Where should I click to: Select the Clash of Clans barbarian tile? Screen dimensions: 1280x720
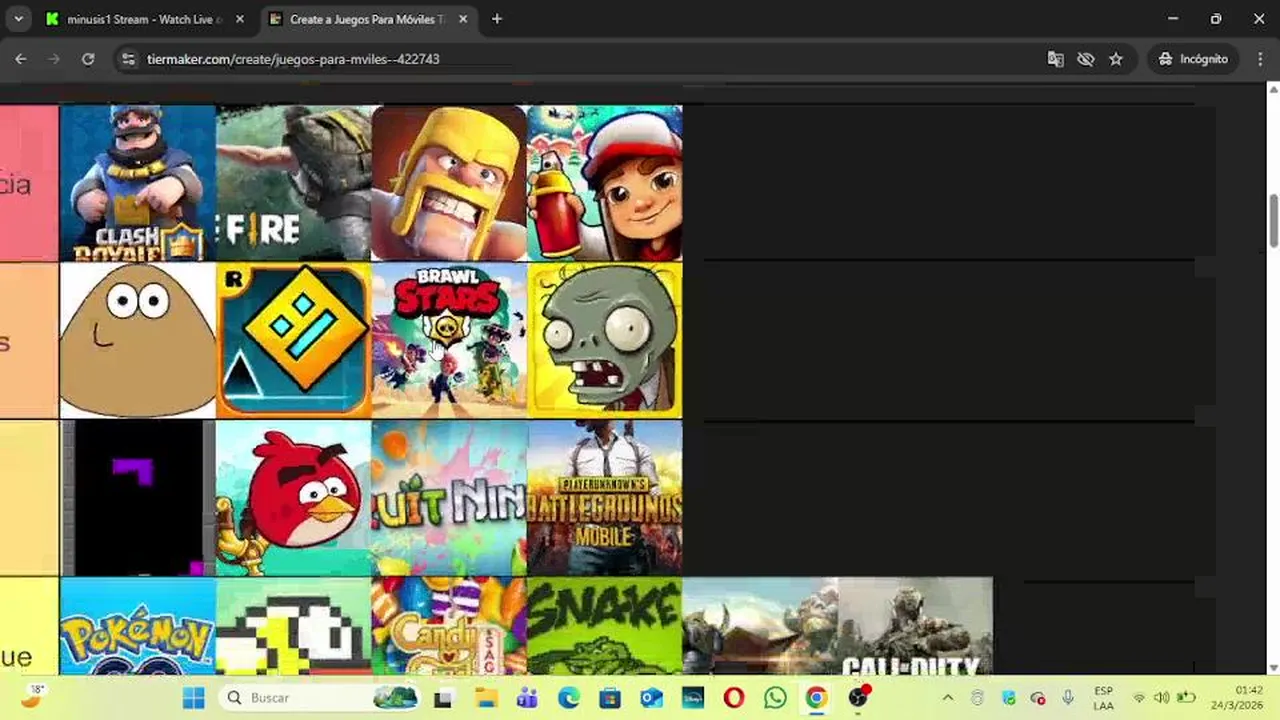449,183
